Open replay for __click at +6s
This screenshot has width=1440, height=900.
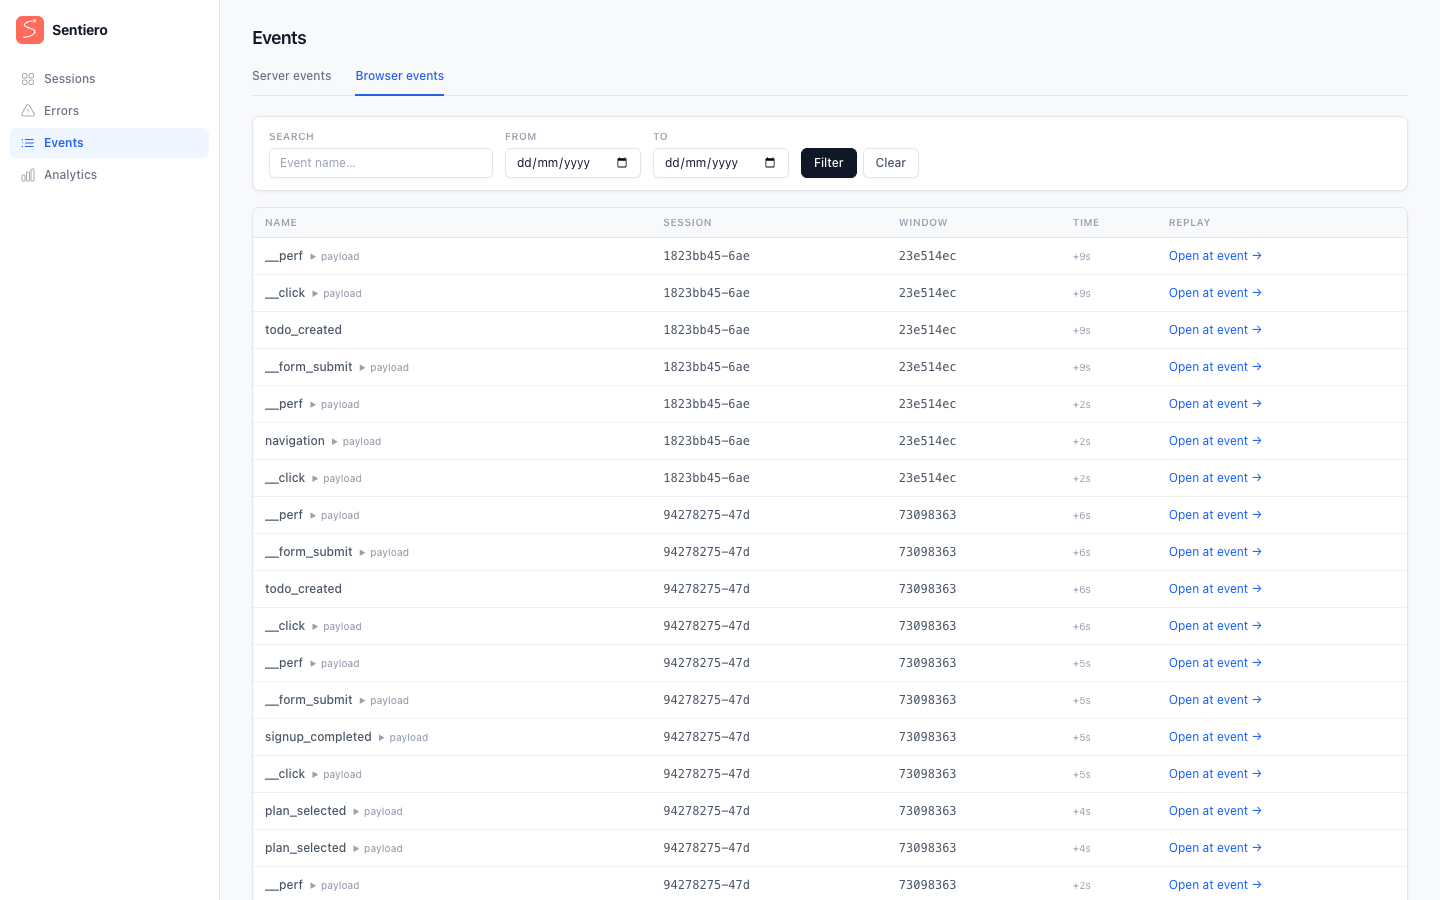coord(1215,626)
